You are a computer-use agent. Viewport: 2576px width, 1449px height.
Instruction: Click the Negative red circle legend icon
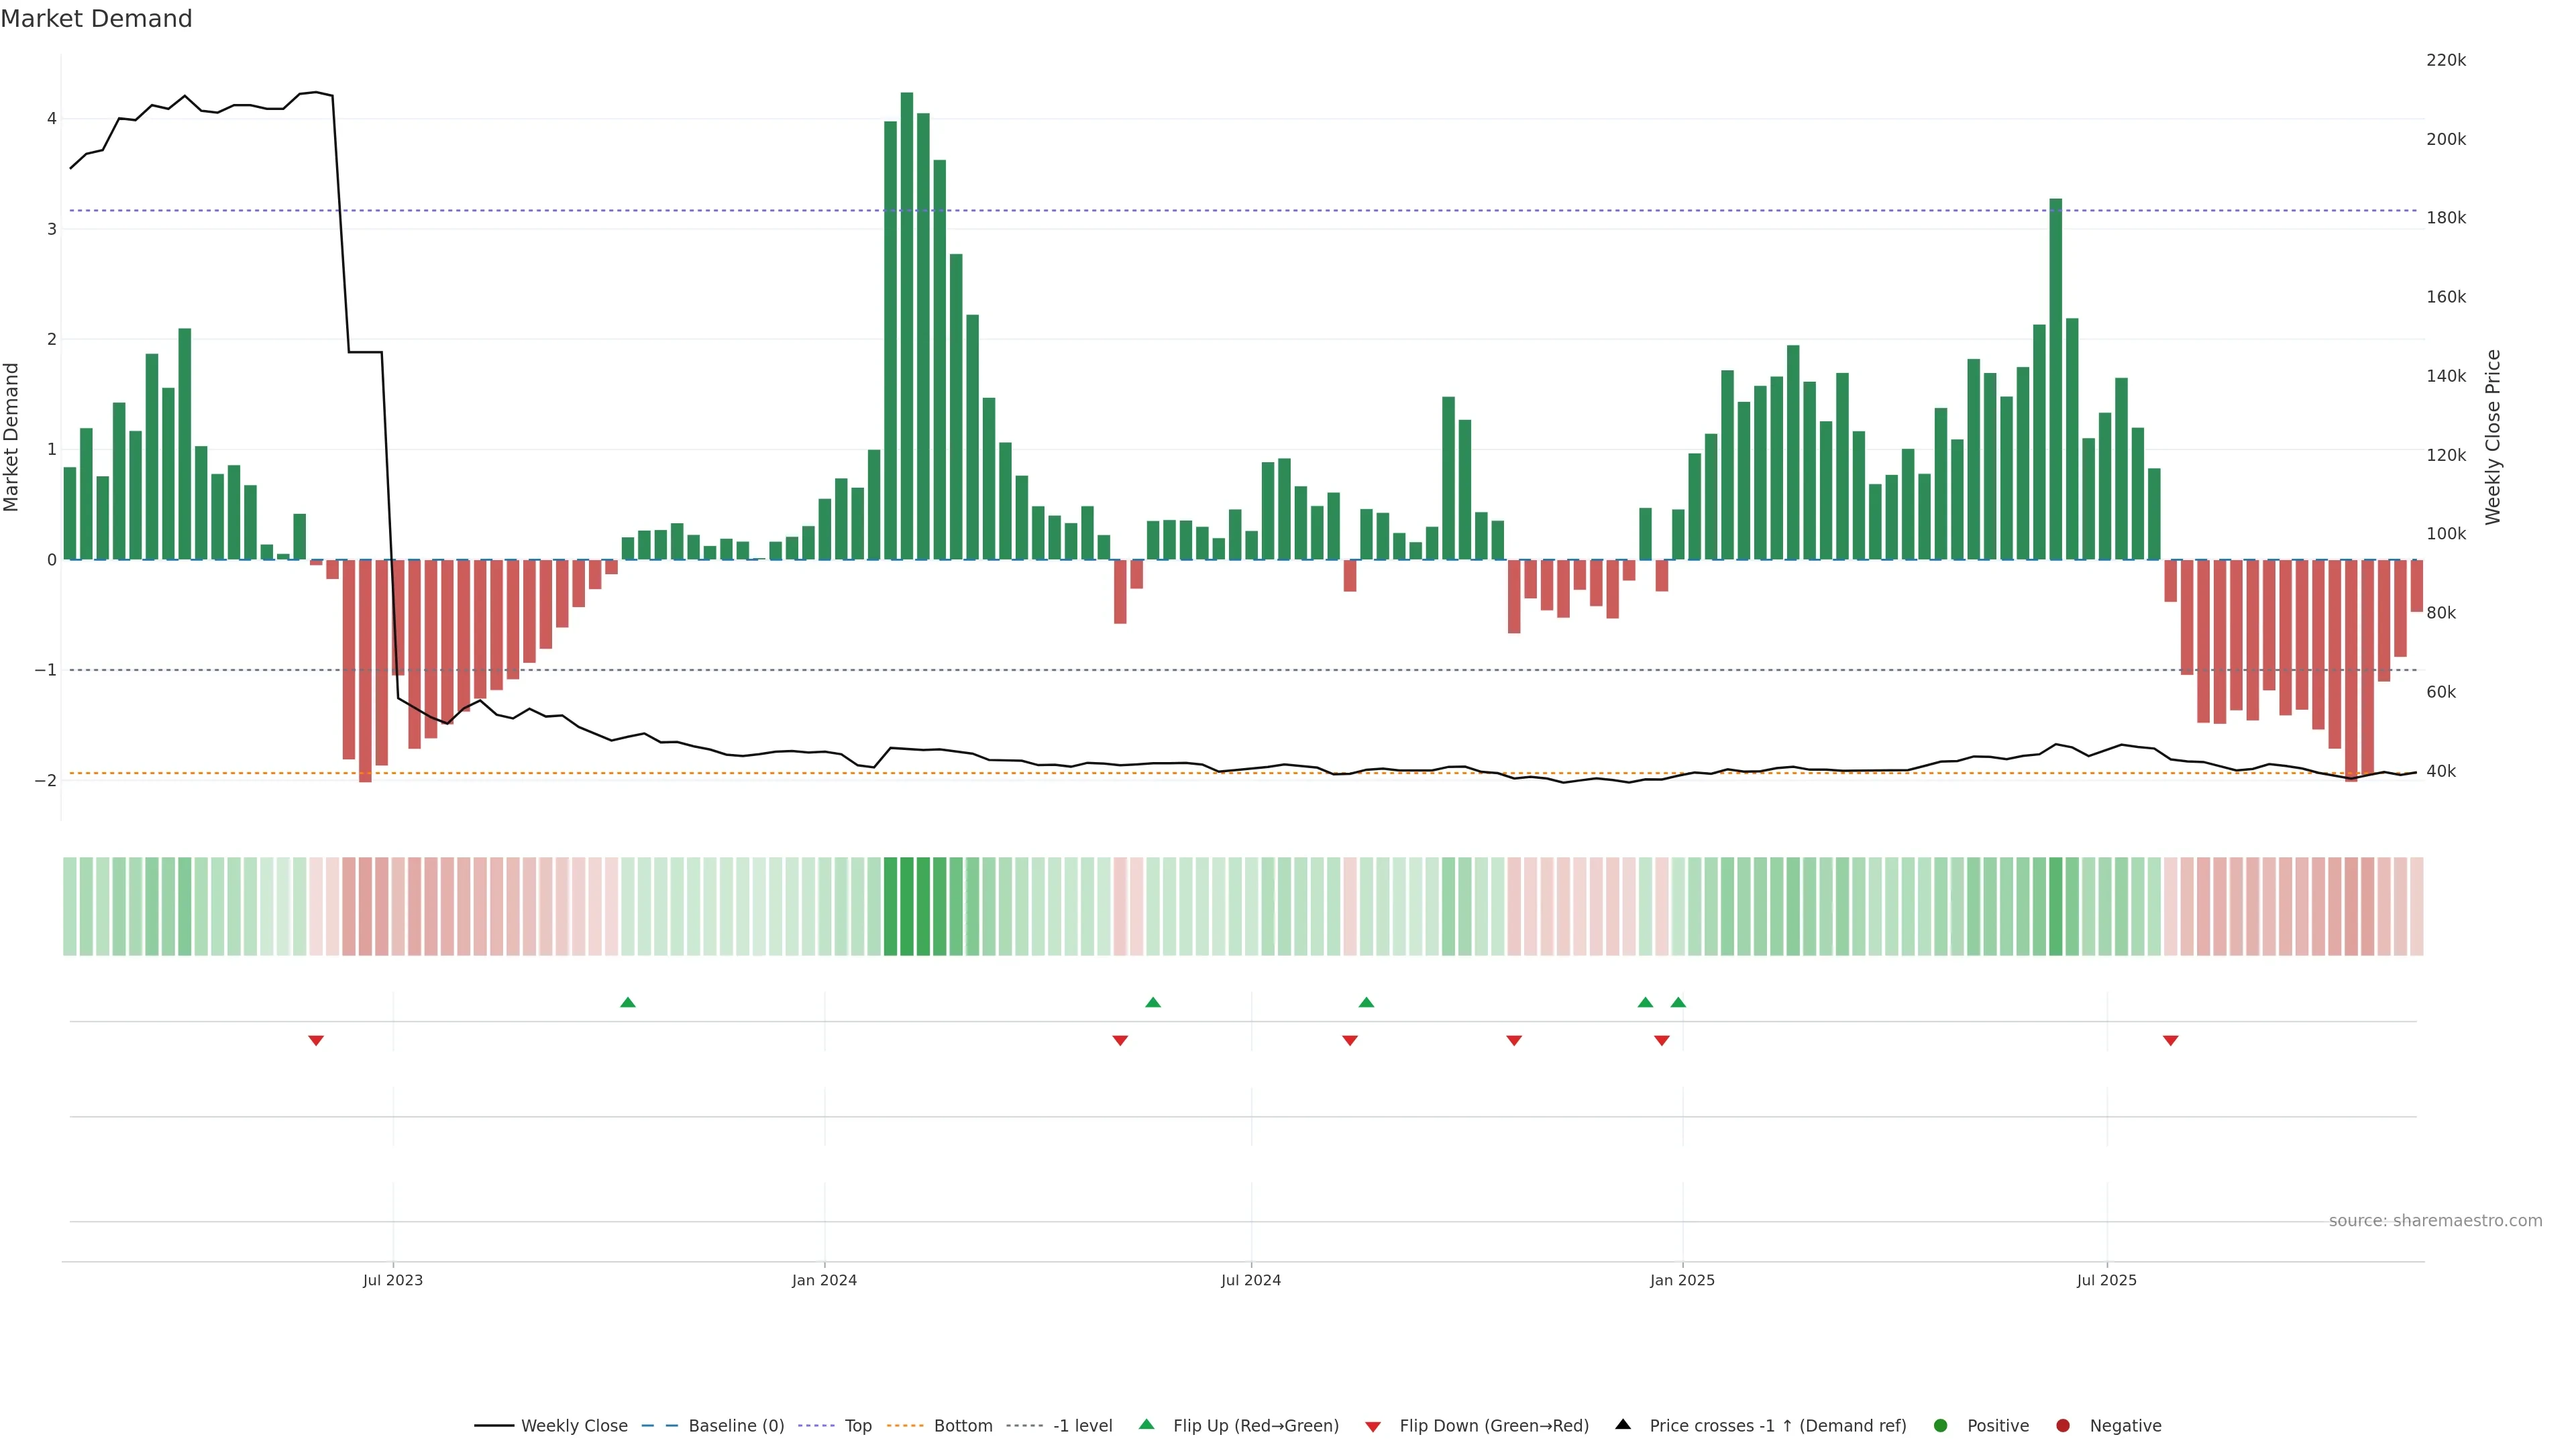(2063, 1425)
